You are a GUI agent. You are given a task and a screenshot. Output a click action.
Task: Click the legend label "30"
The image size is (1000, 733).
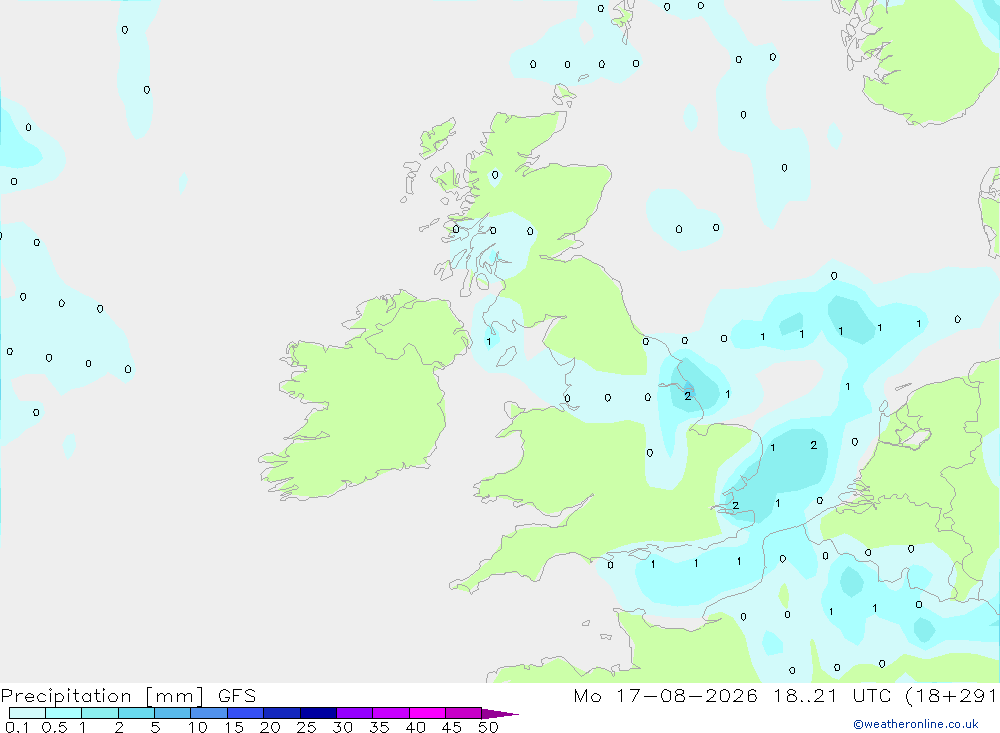tap(342, 727)
